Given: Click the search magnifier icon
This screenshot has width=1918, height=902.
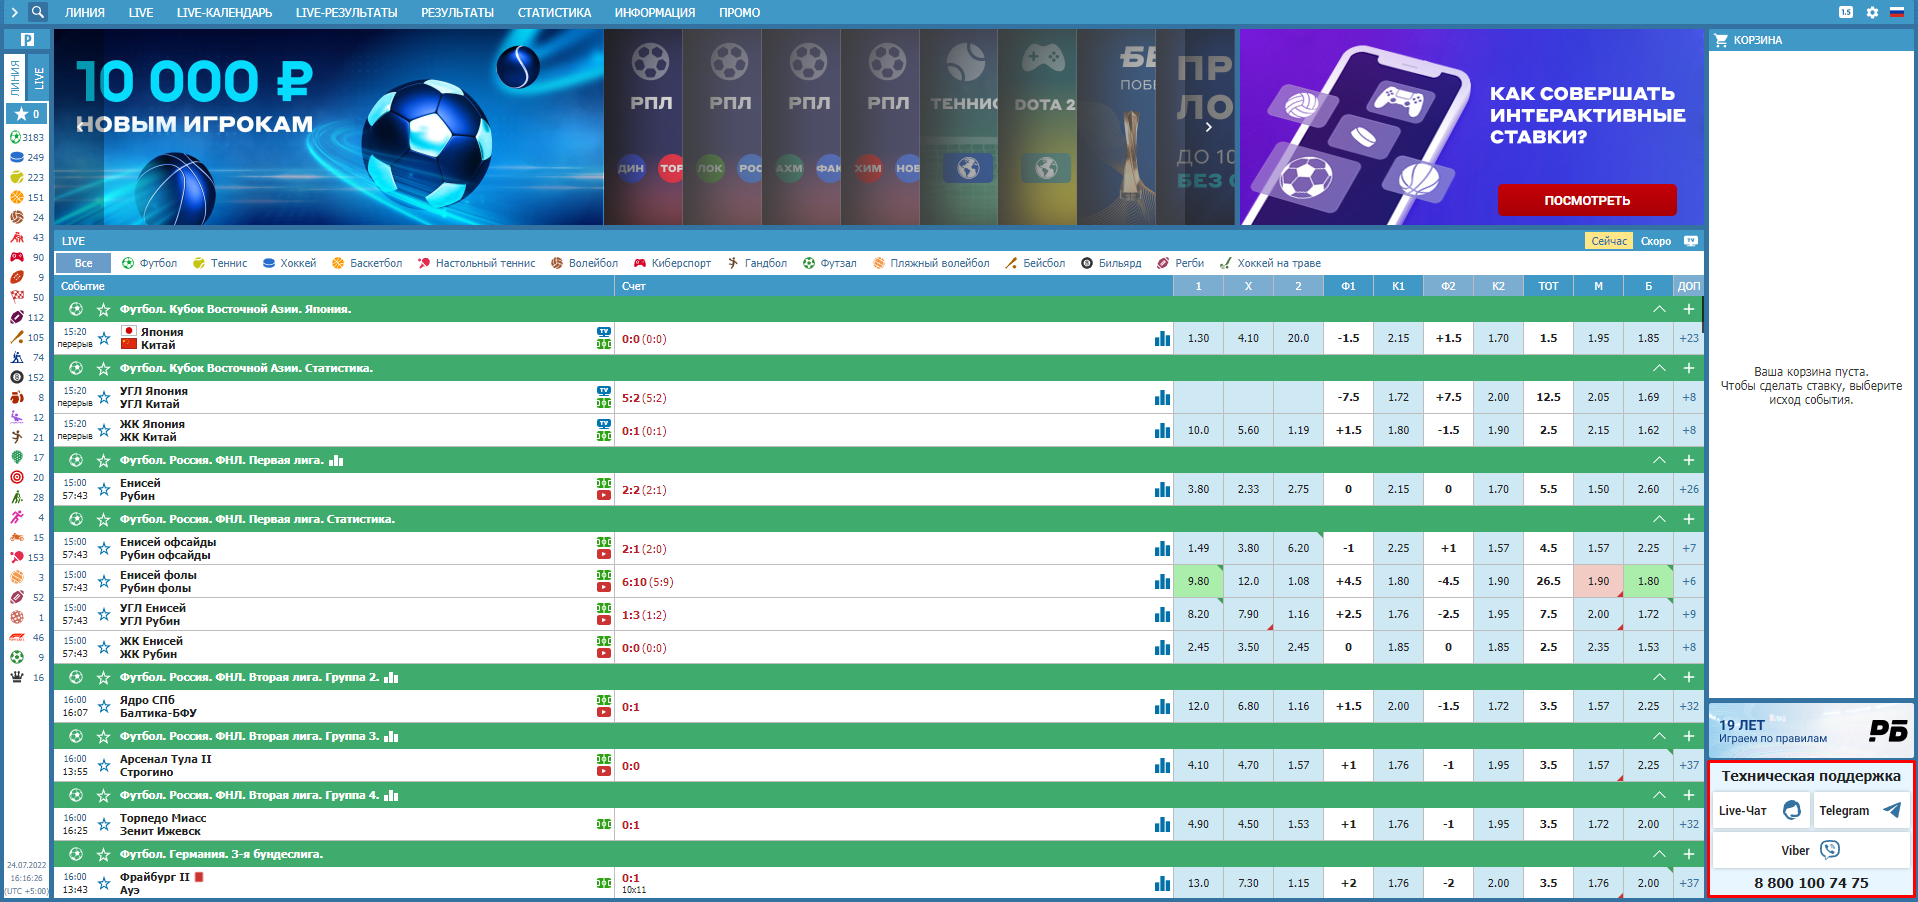Looking at the screenshot, I should click(37, 12).
